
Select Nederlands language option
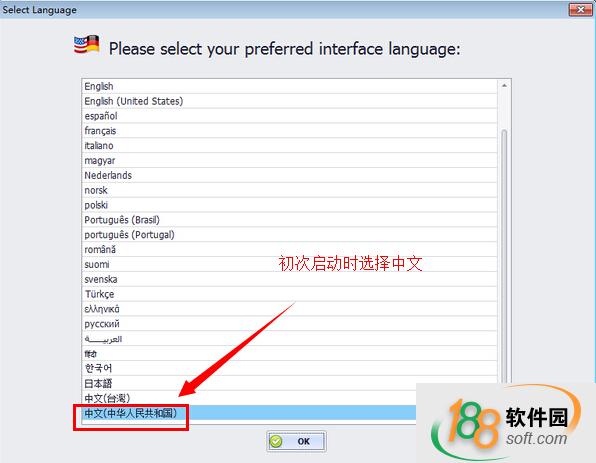coord(289,175)
